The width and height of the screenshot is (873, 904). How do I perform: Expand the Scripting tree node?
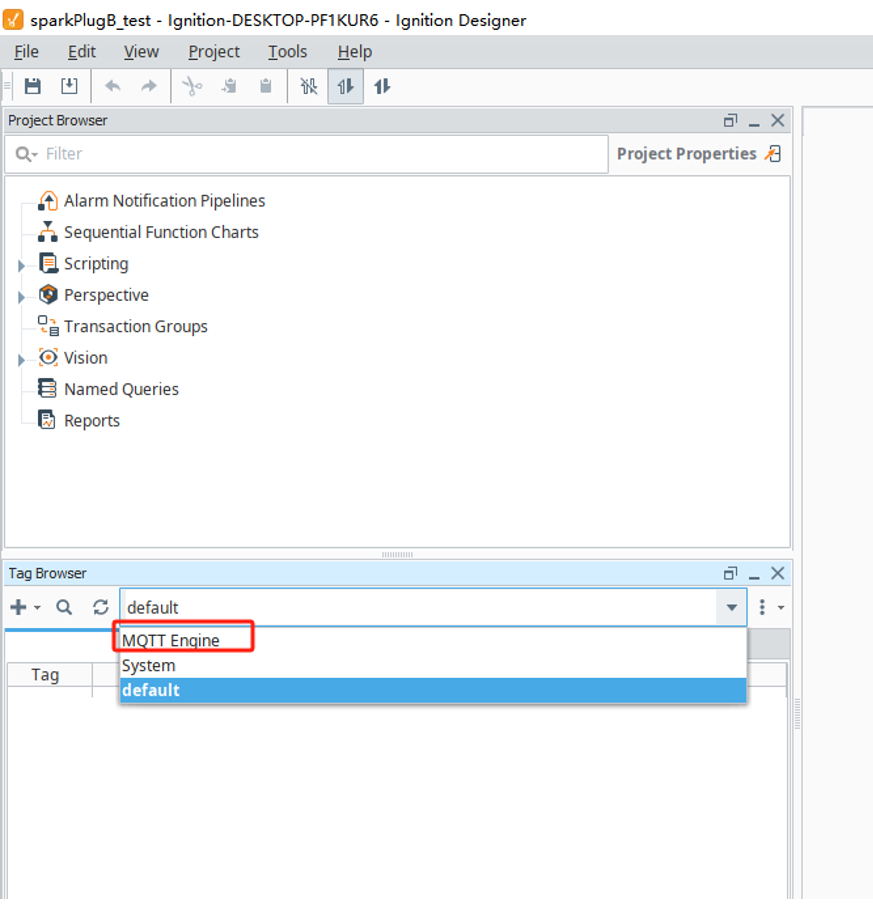[x=21, y=265]
